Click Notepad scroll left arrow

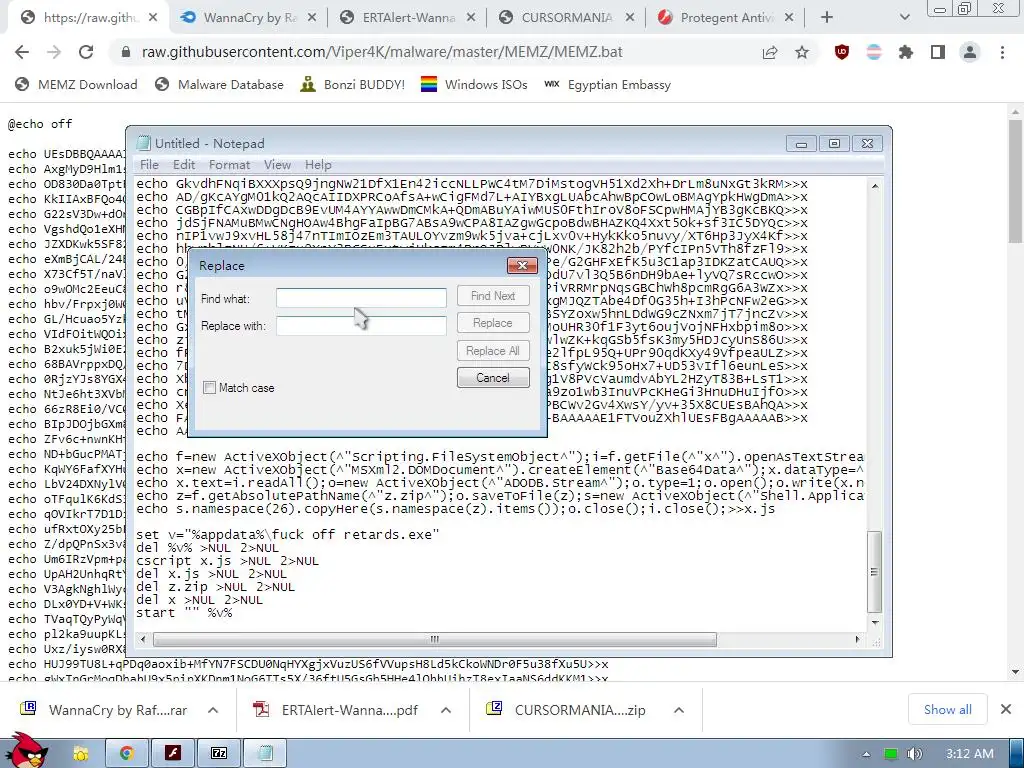[142, 639]
